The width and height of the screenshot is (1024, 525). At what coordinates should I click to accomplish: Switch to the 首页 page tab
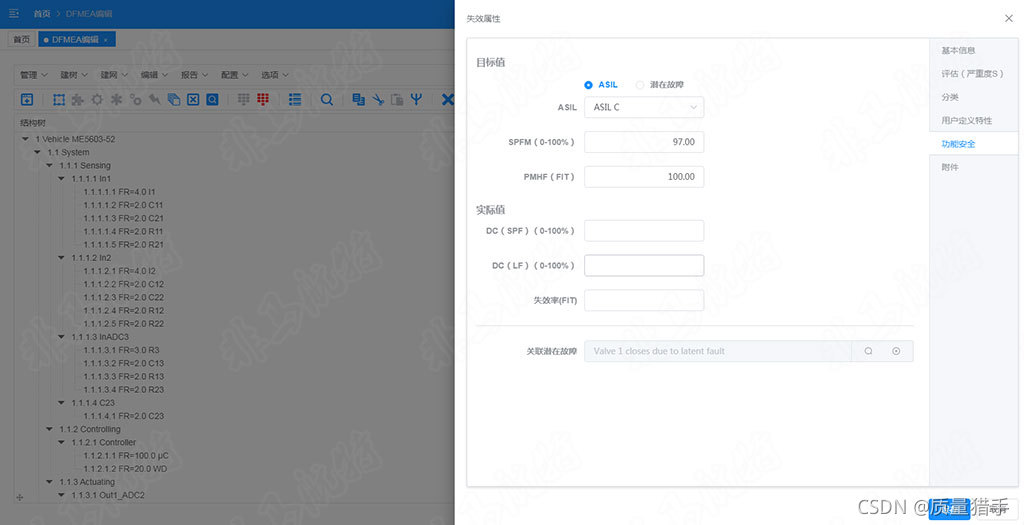click(x=22, y=40)
